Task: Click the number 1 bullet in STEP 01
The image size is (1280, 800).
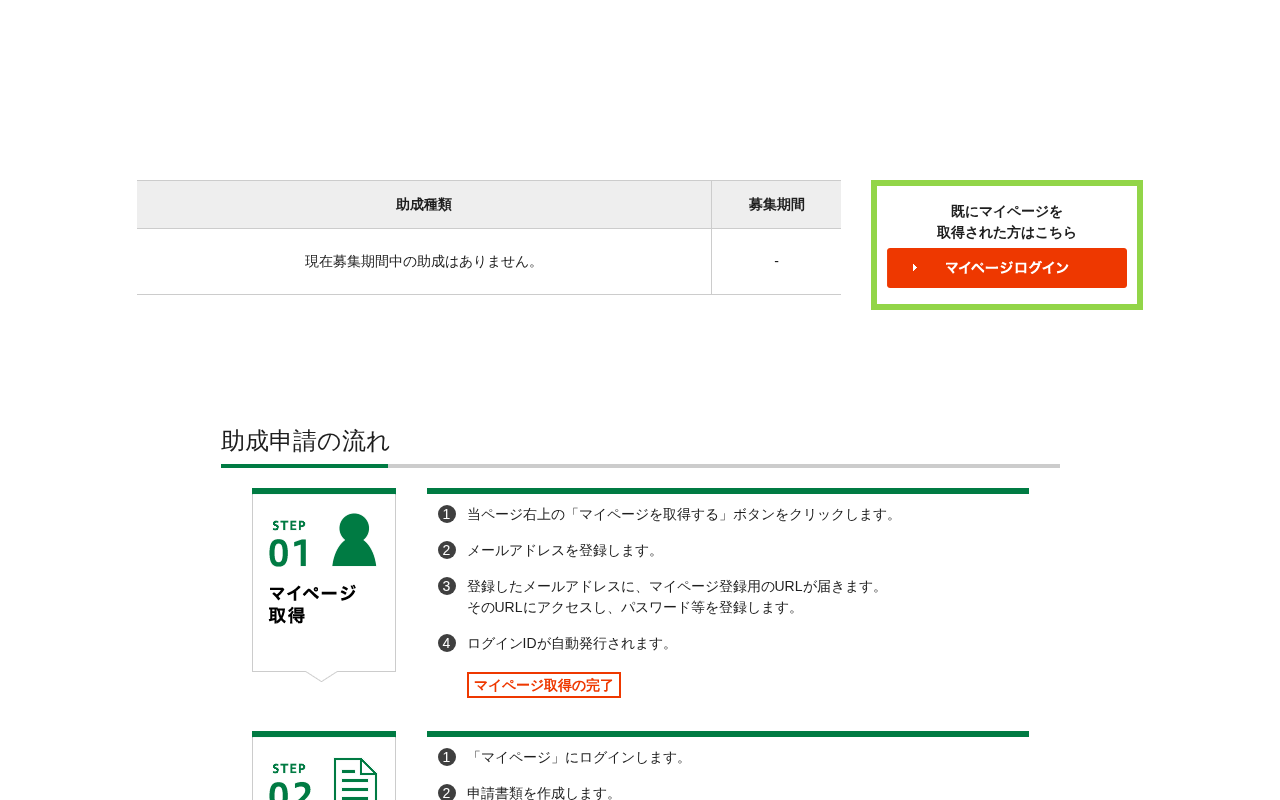Action: point(447,514)
